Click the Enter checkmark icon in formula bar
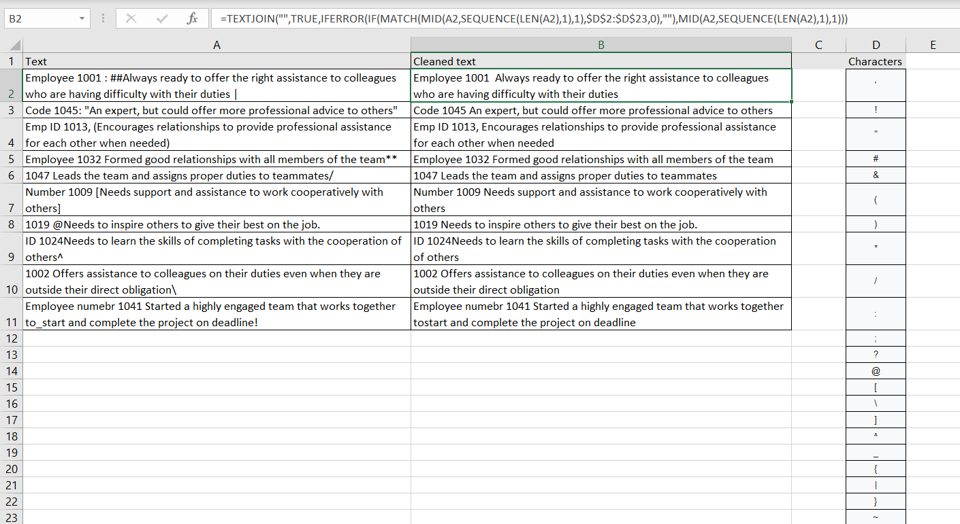The height and width of the screenshot is (524, 960). (x=162, y=19)
